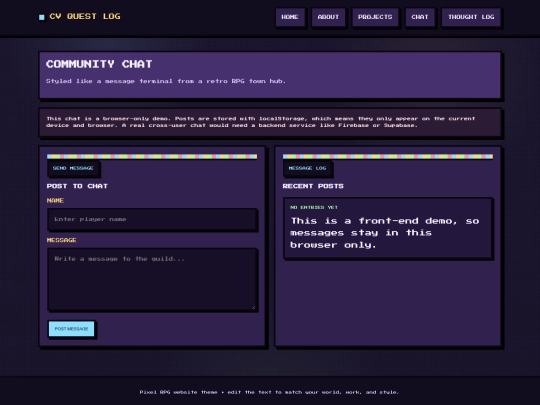
Task: Click the Recent Posts heading
Action: tap(313, 186)
